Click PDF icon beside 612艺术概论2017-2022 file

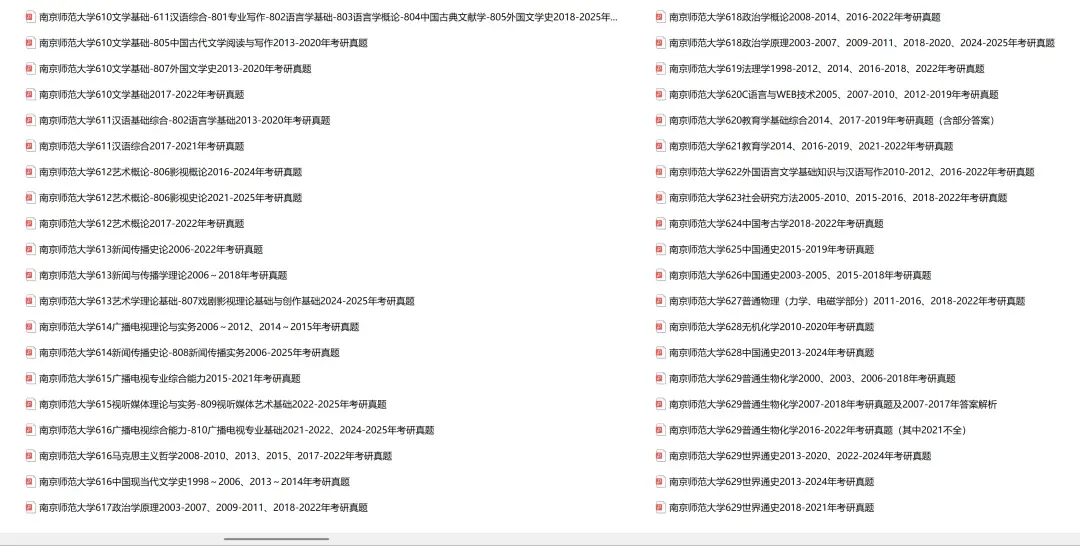pyautogui.click(x=30, y=224)
